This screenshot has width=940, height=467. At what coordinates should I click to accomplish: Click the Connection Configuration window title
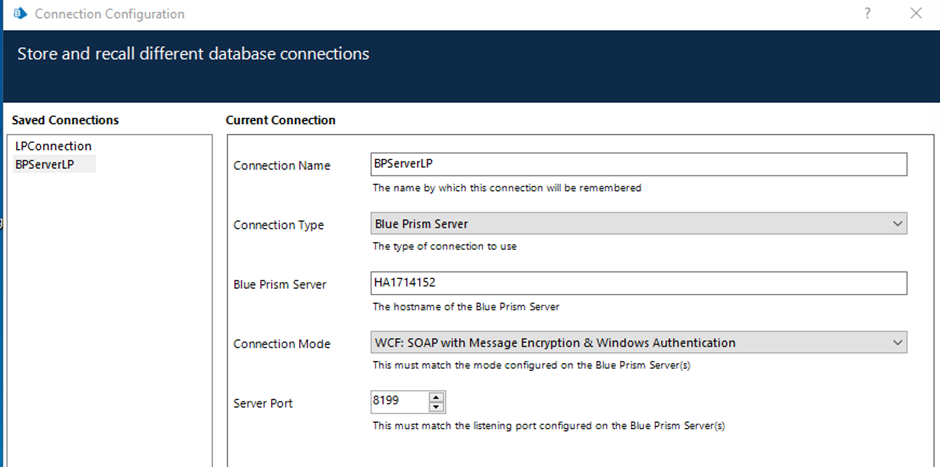110,14
